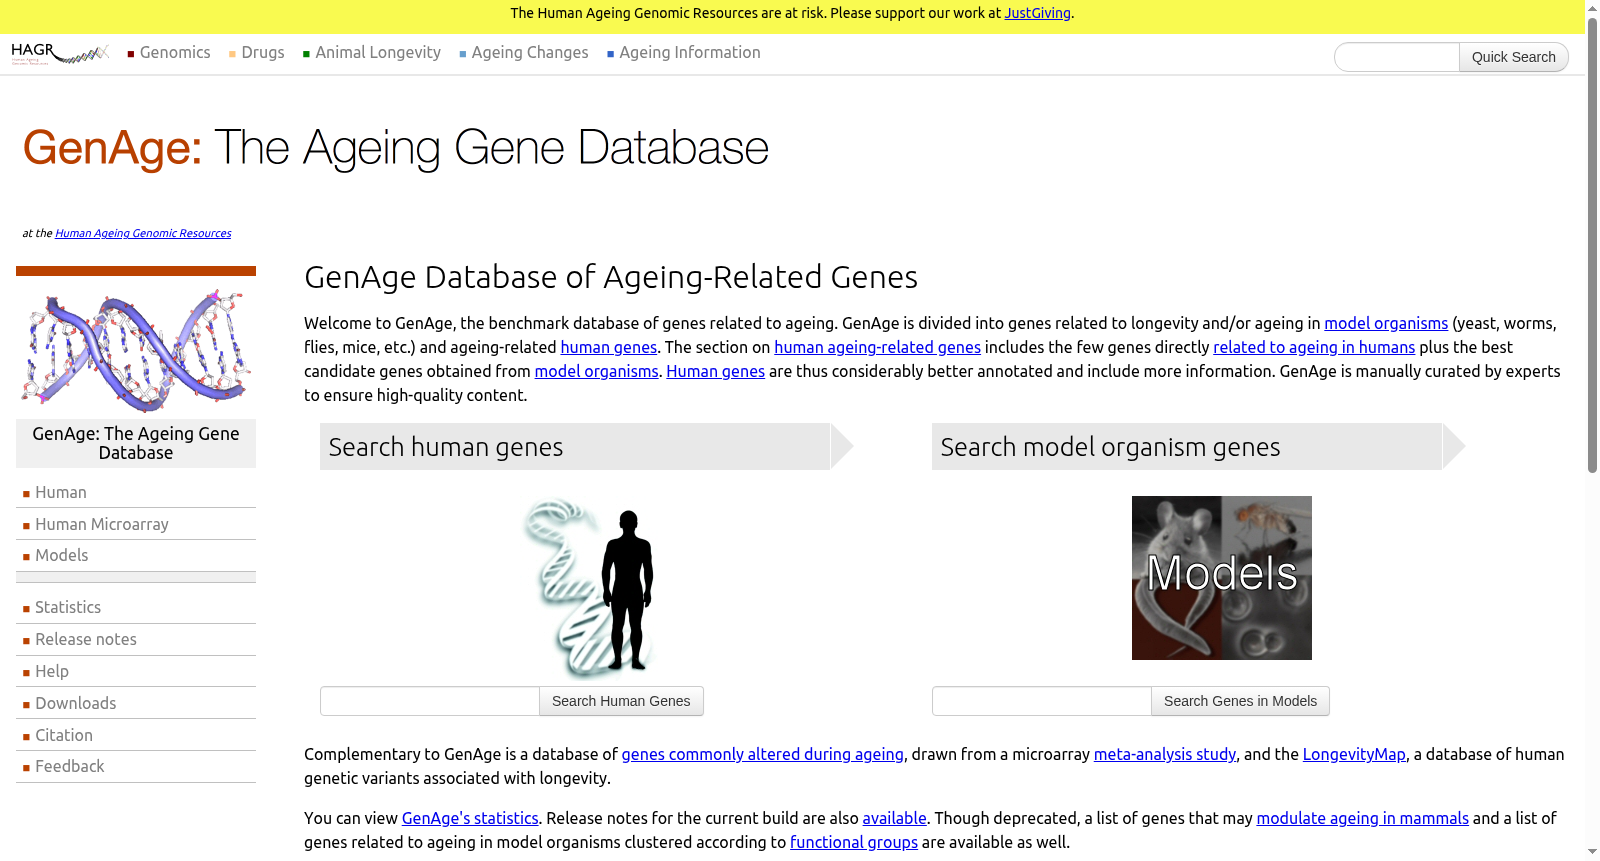Click the Quick Search button

pos(1513,57)
